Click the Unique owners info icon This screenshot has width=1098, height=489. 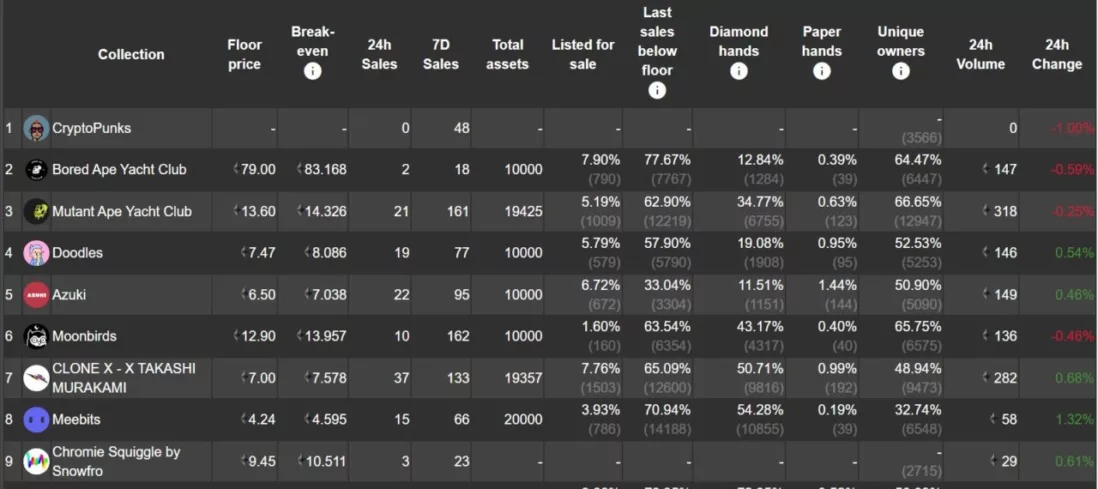click(901, 71)
